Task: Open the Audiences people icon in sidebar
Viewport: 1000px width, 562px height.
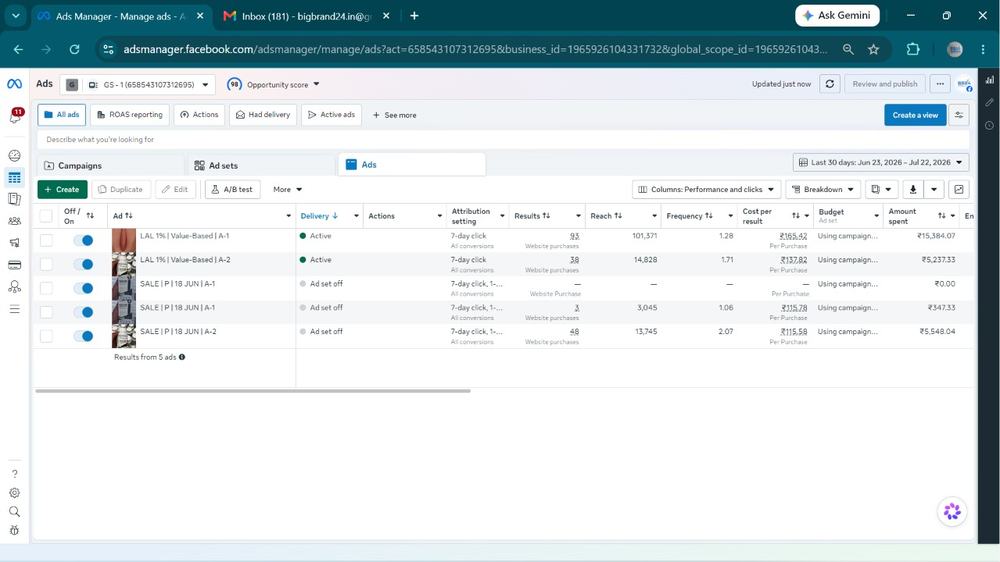Action: (14, 221)
